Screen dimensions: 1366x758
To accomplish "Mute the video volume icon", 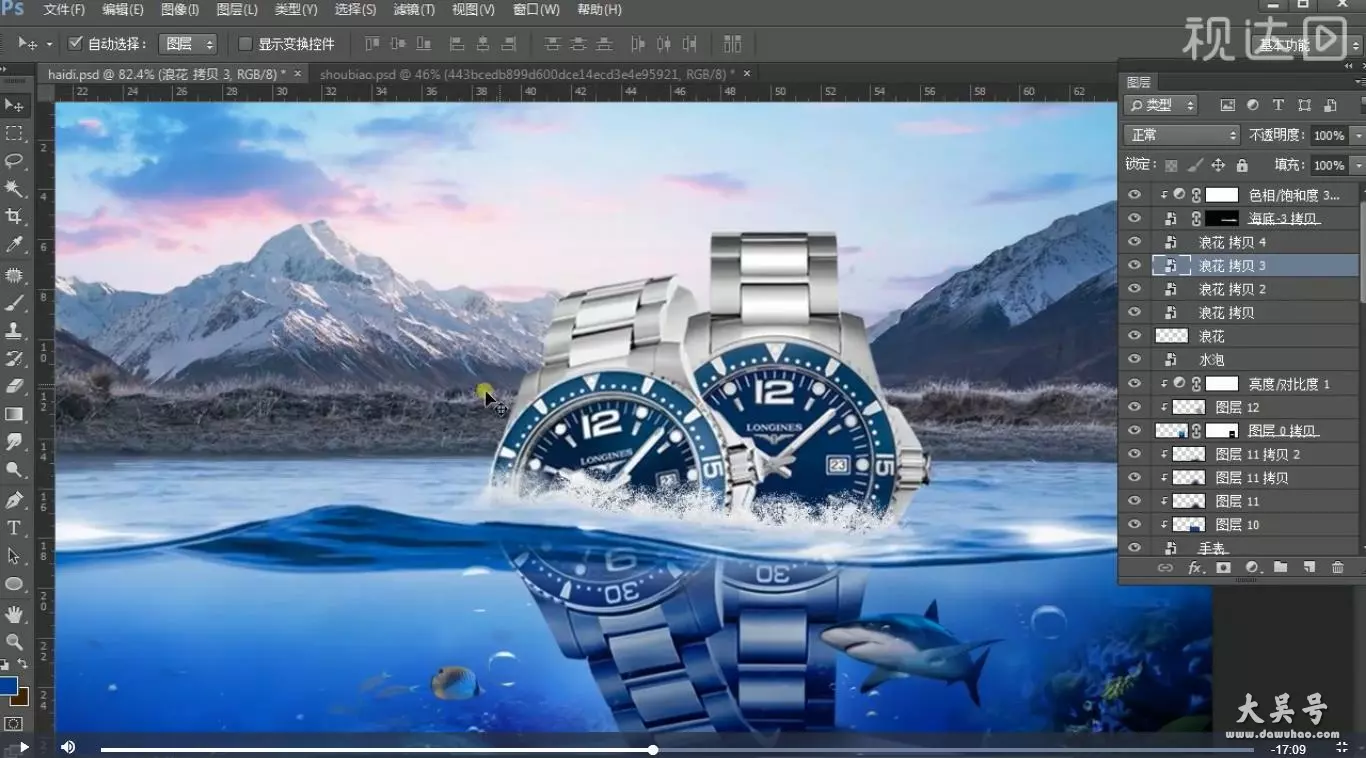I will click(68, 747).
